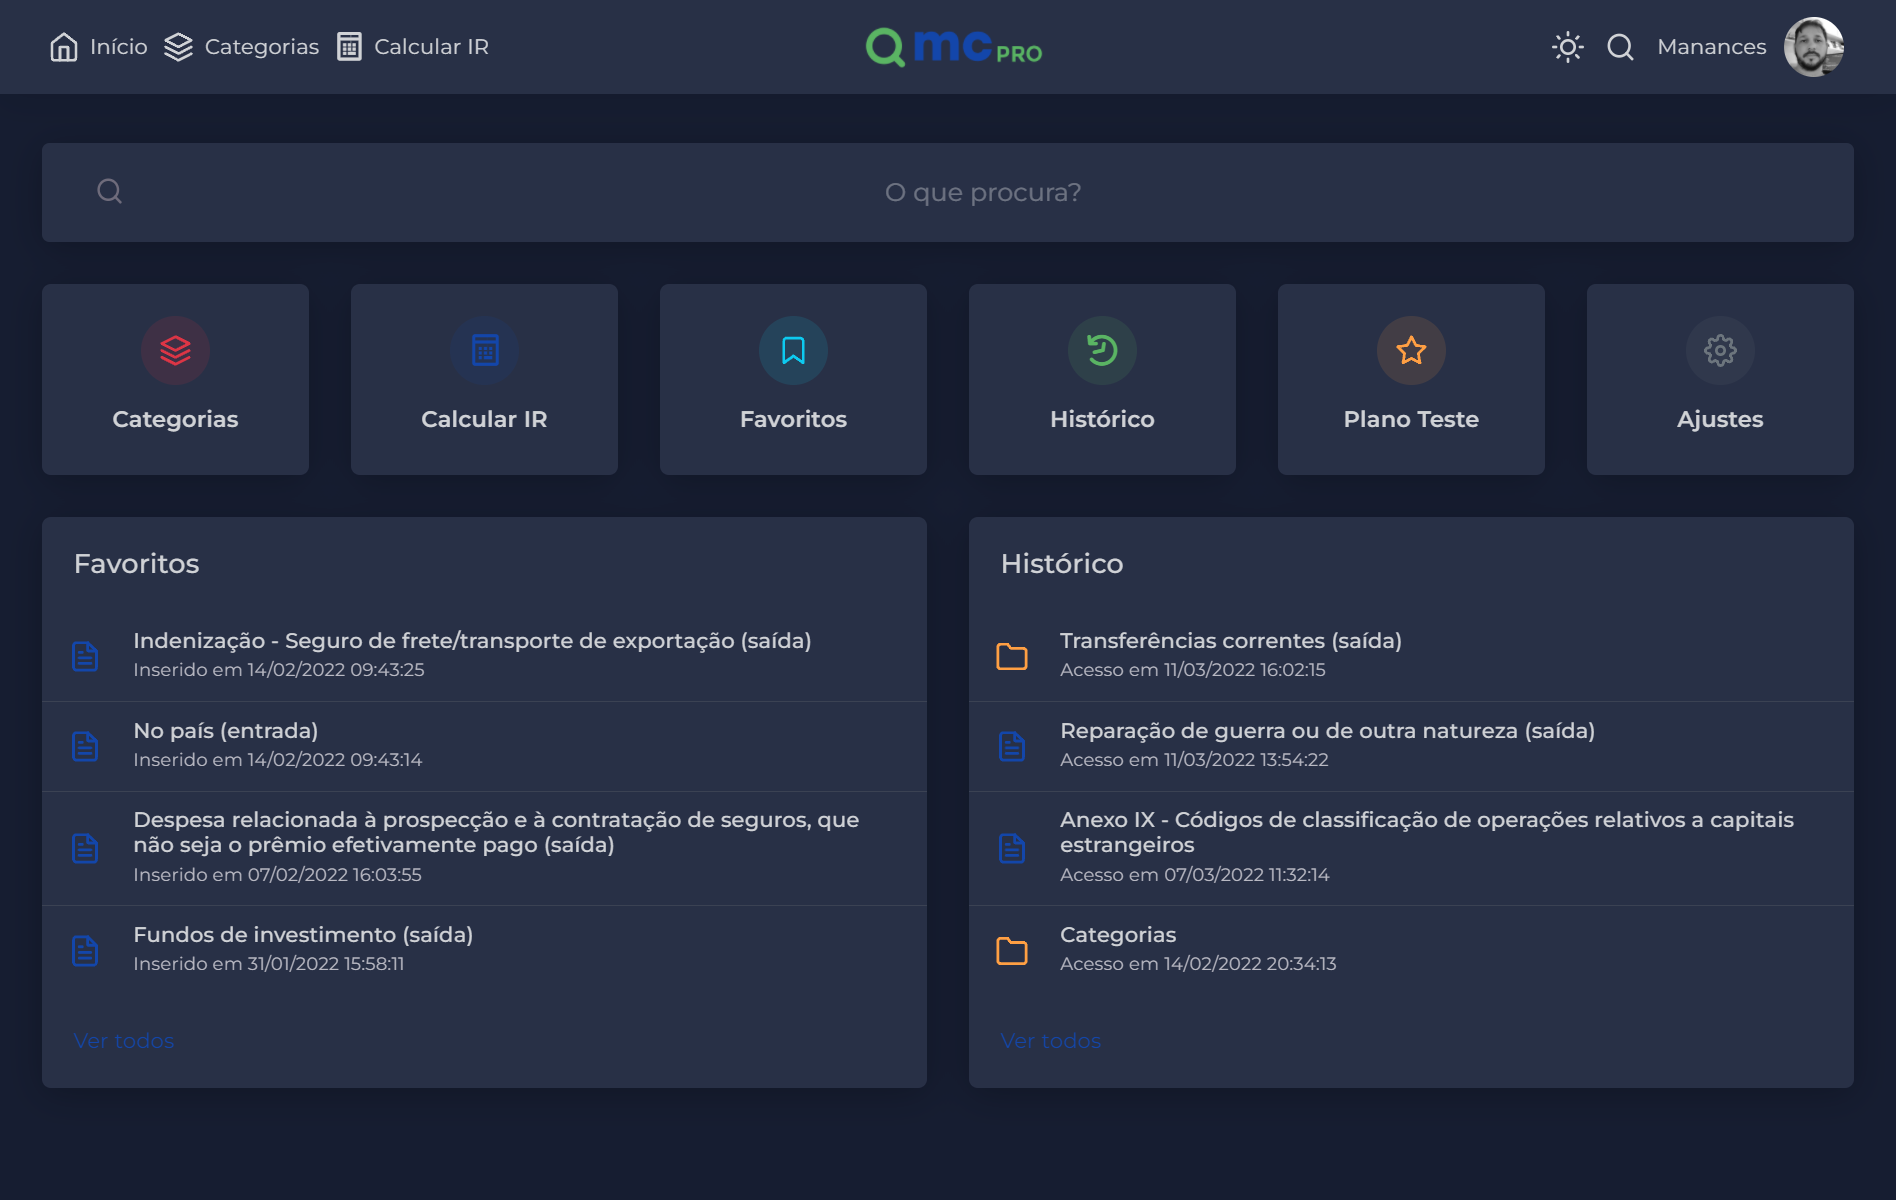Open the Ajustes gear card icon
This screenshot has height=1200, width=1896.
pos(1720,350)
